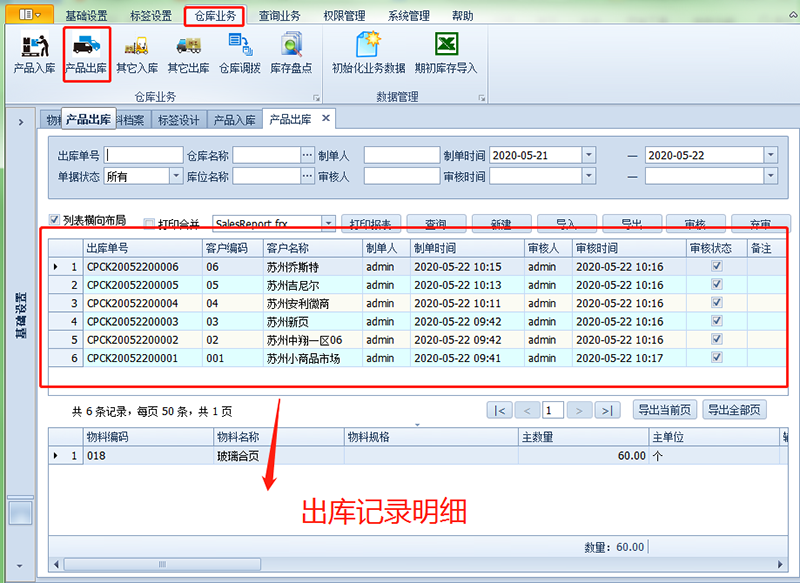
Task: Click 导出当前页 button
Action: (x=665, y=410)
